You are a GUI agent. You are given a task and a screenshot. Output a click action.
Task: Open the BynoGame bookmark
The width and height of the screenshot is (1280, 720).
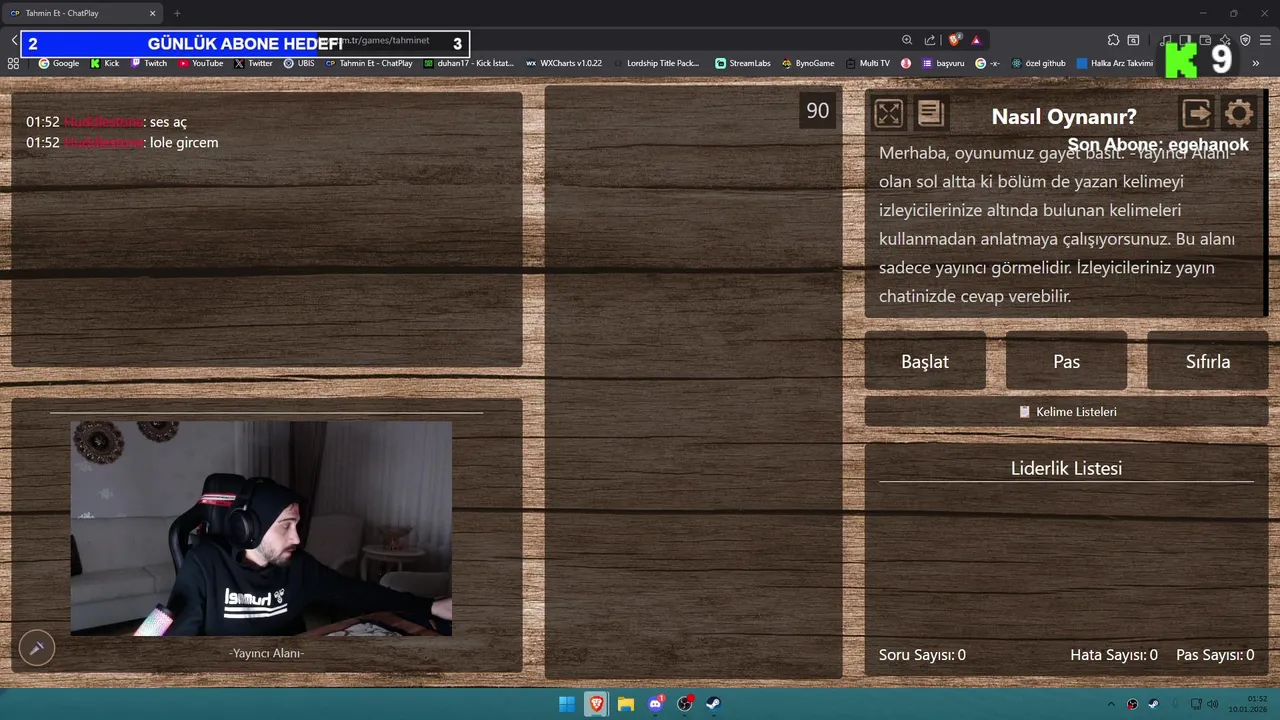point(808,63)
